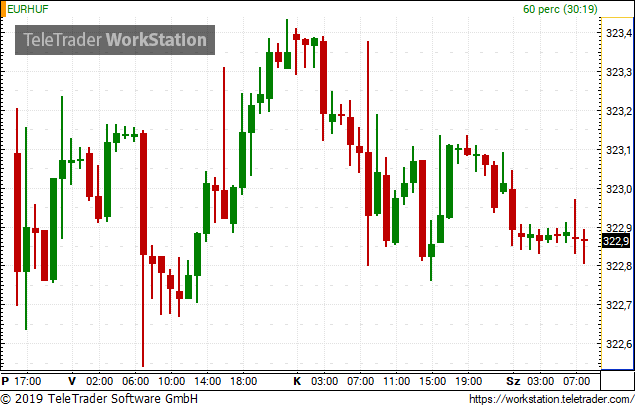635x408 pixels.
Task: Click the 2019 TeleTrader Software GmbH copyright text
Action: pyautogui.click(x=99, y=398)
